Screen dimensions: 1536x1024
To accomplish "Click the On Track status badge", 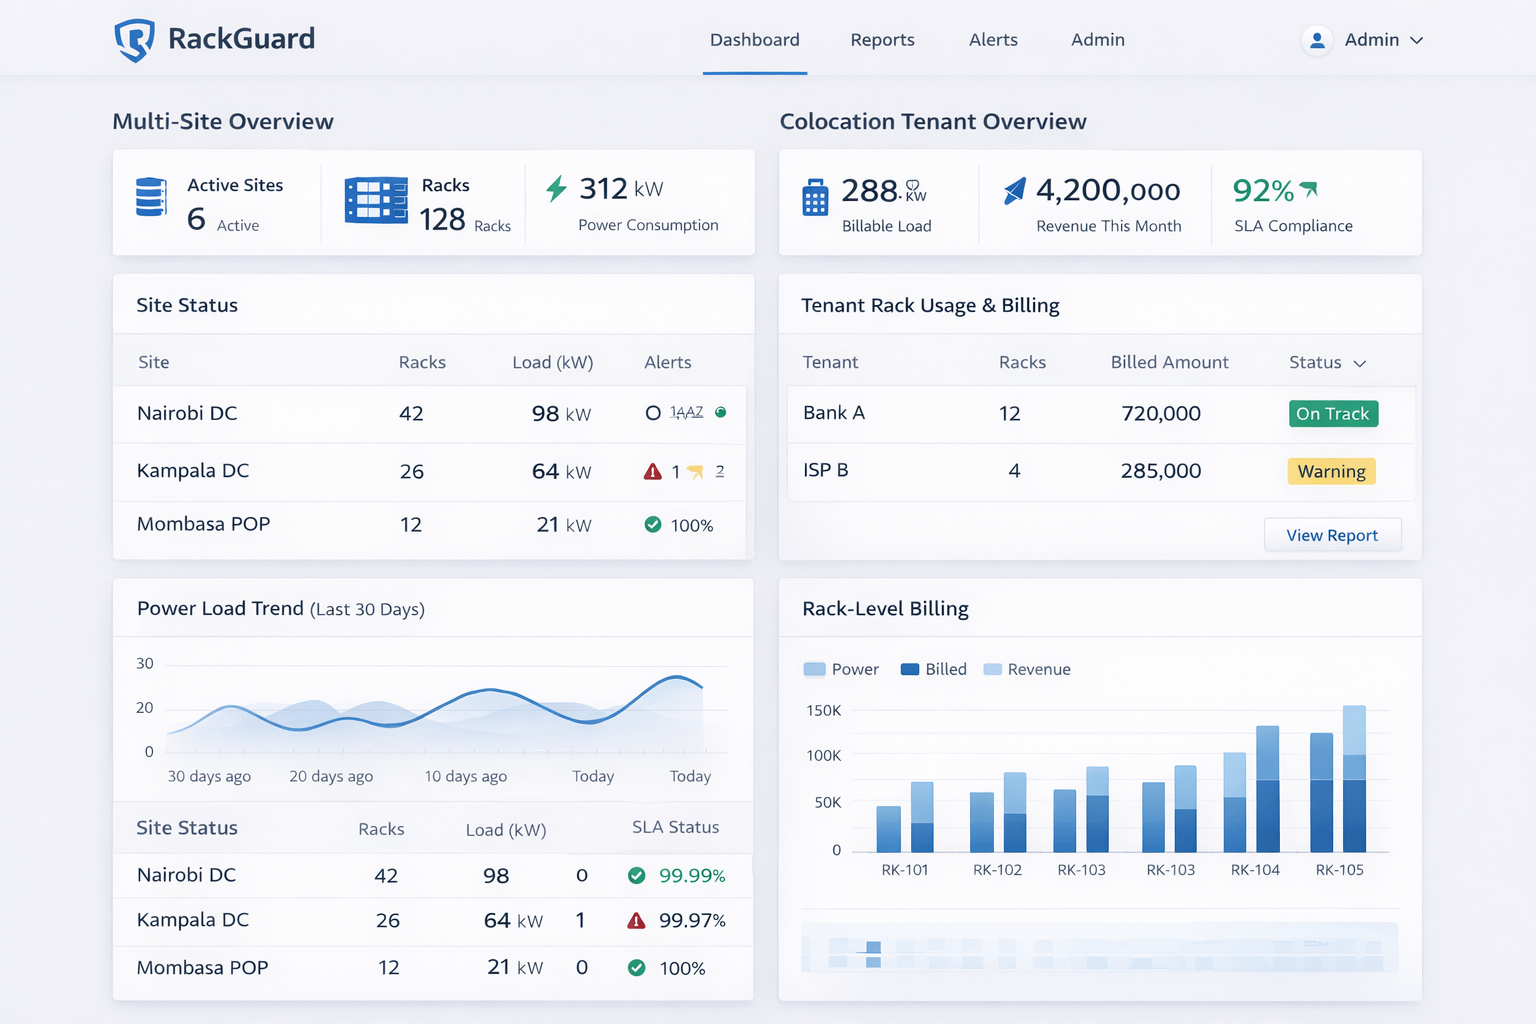I will 1333,414.
